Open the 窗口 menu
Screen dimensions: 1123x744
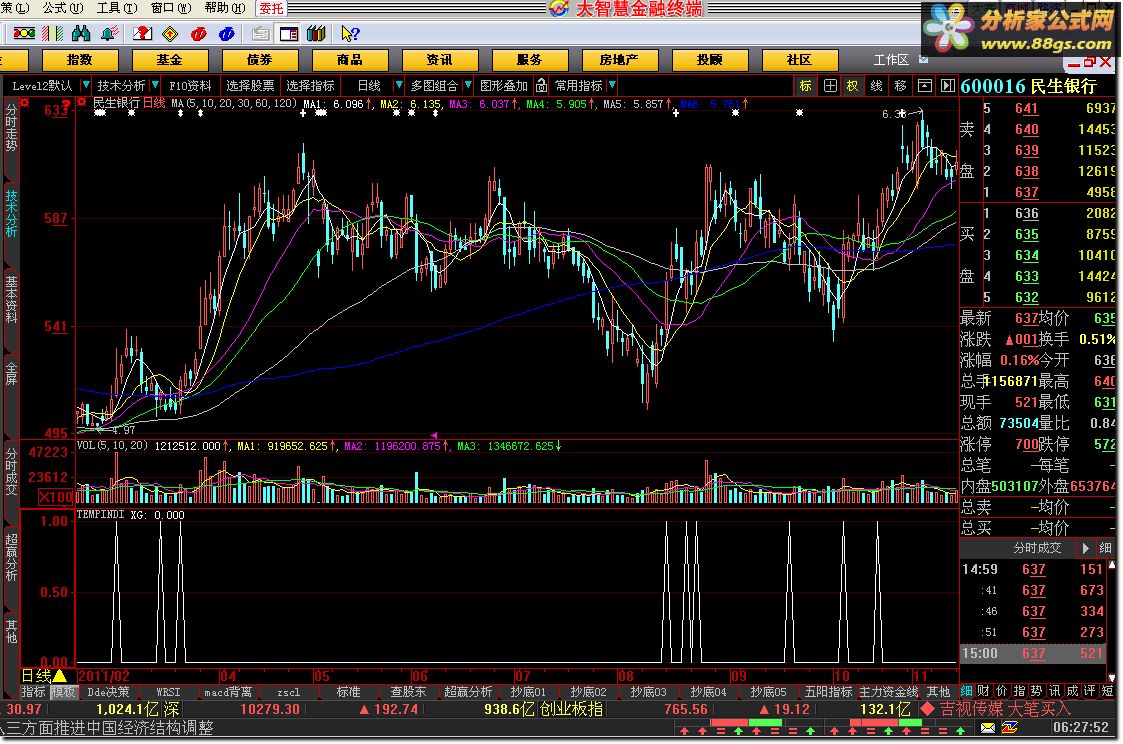[x=171, y=8]
